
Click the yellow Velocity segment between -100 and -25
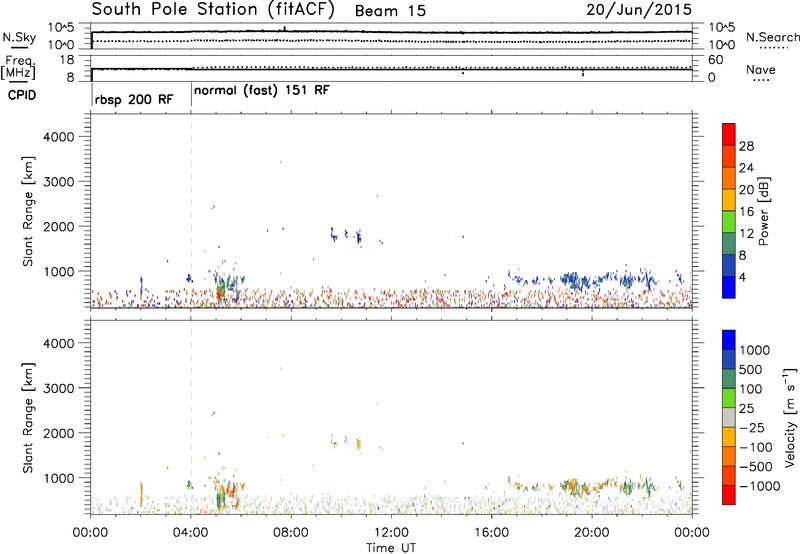729,437
